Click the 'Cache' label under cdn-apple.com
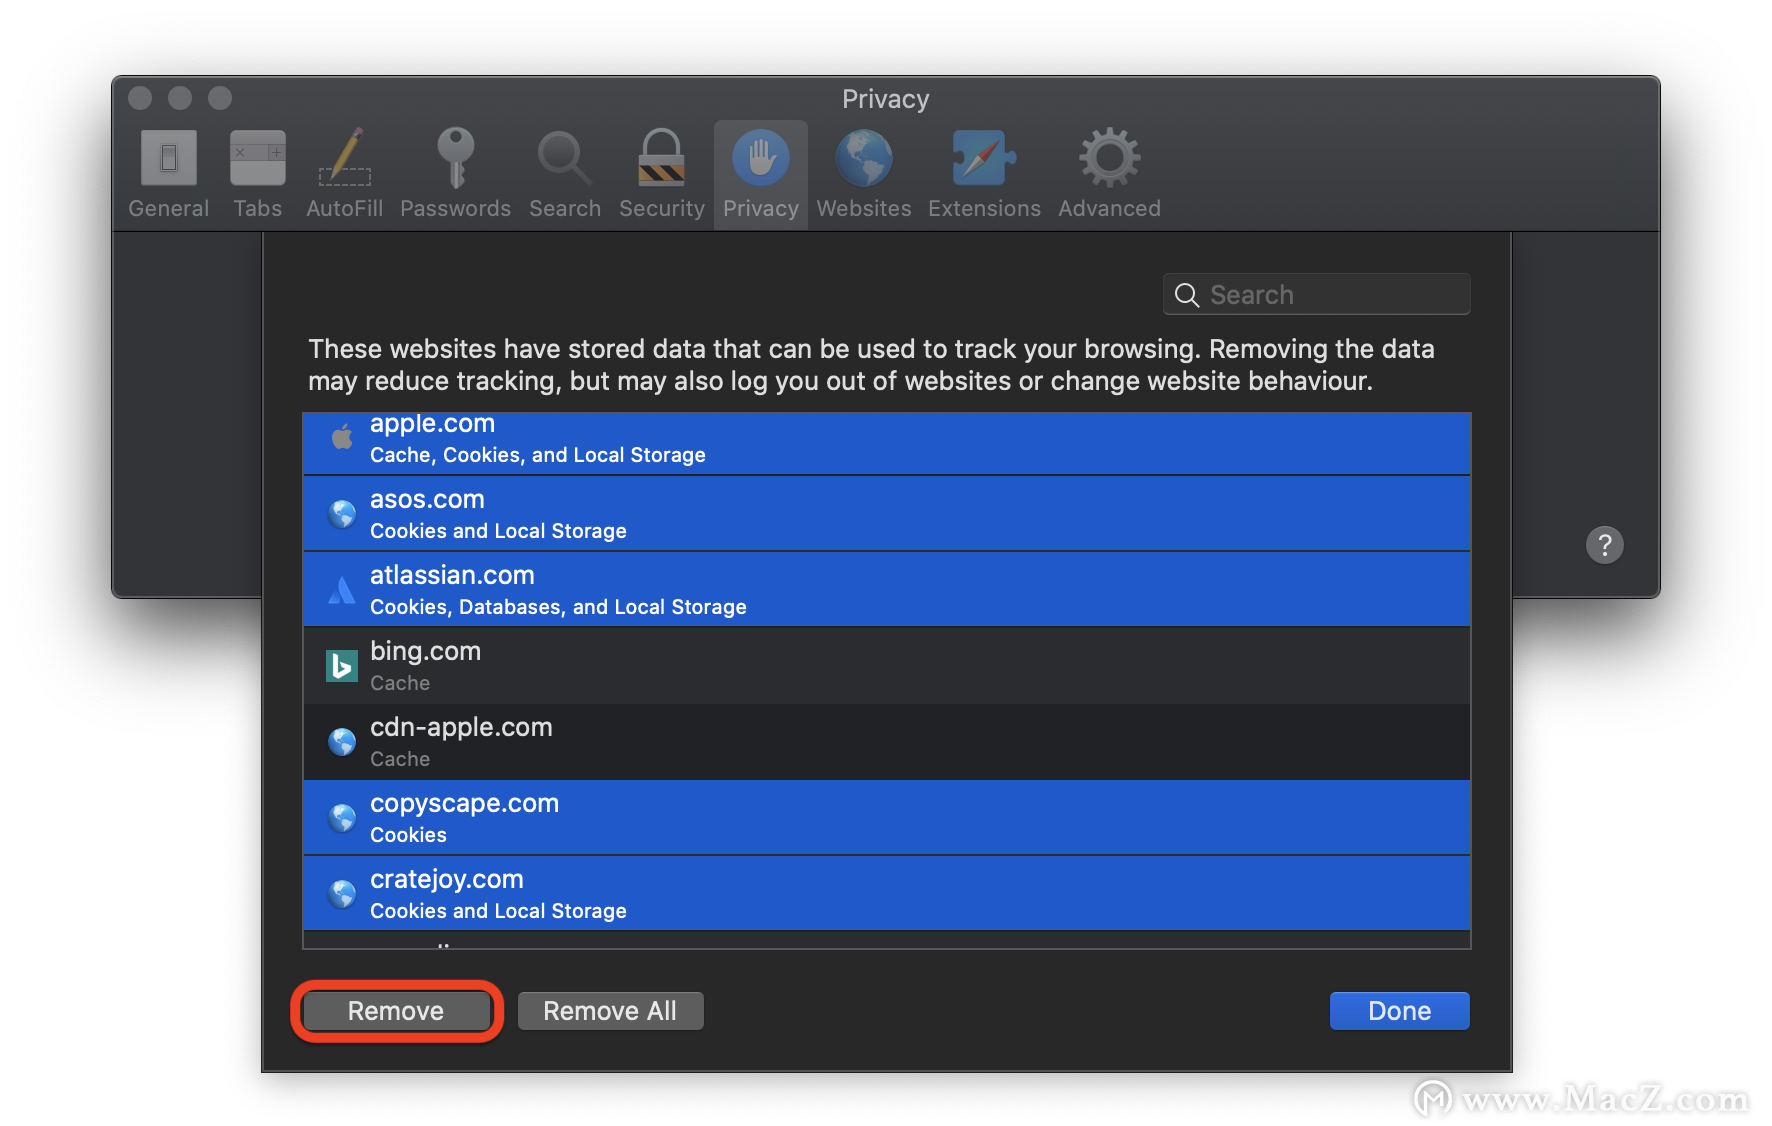Viewport: 1772px width, 1126px height. [400, 759]
